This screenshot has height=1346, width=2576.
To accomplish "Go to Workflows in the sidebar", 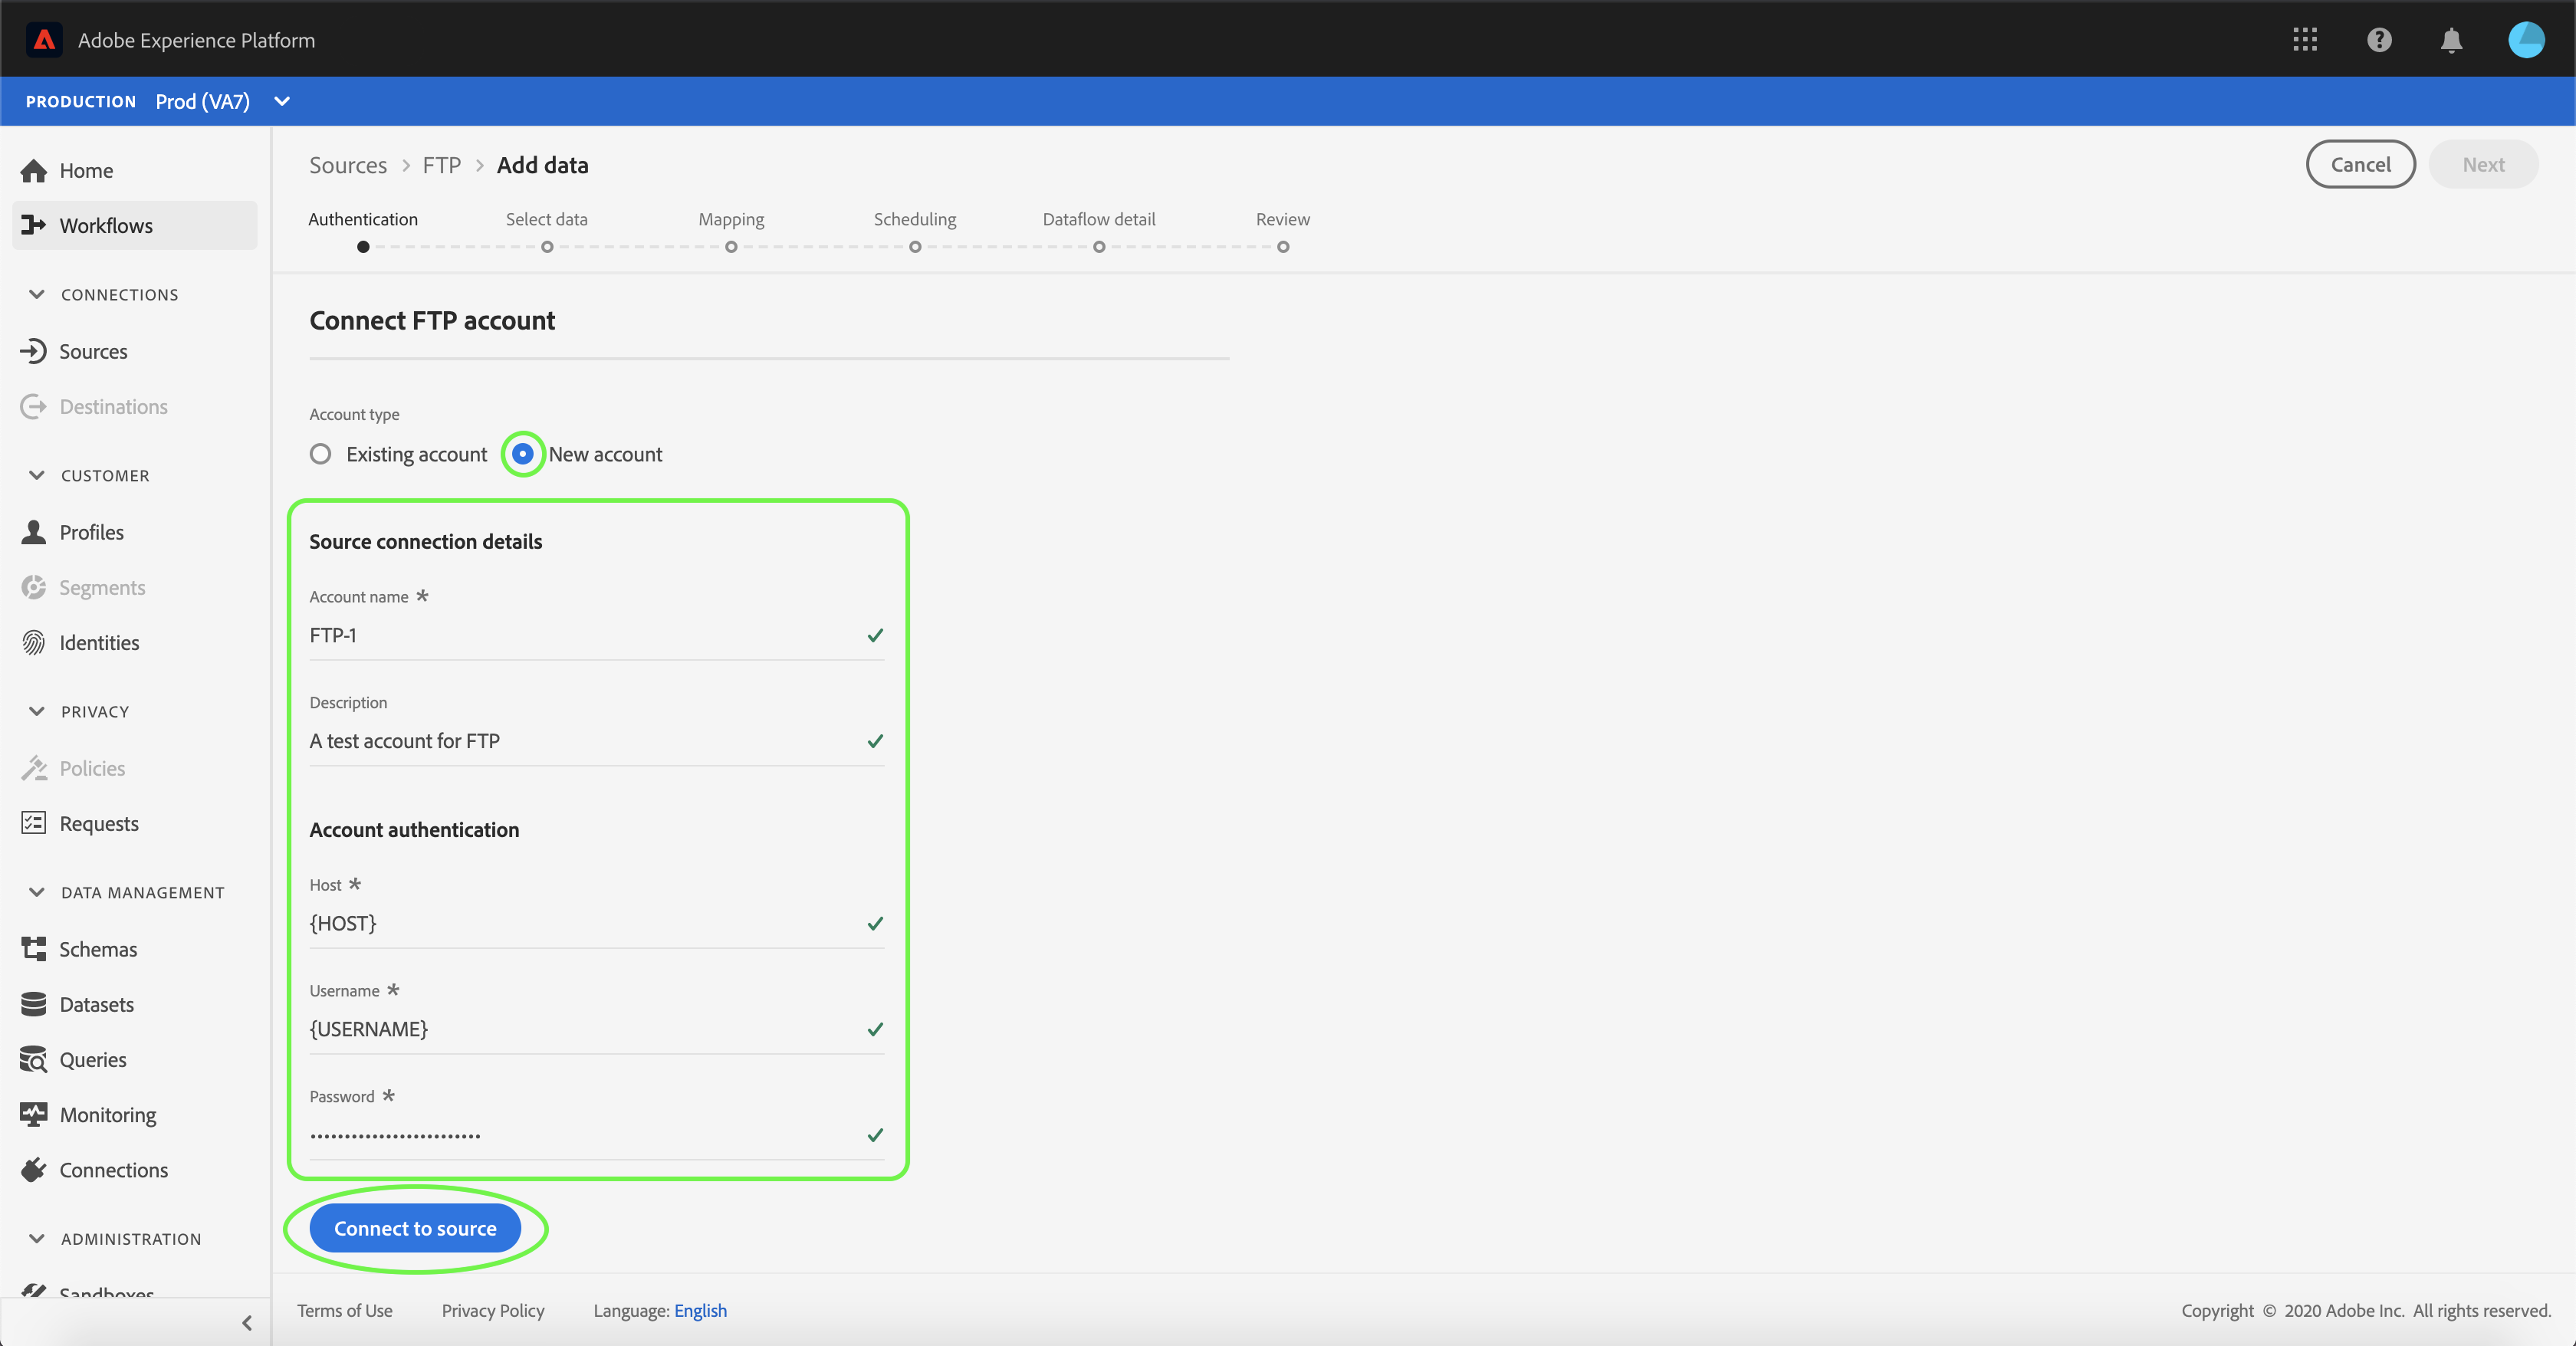I will (x=106, y=226).
